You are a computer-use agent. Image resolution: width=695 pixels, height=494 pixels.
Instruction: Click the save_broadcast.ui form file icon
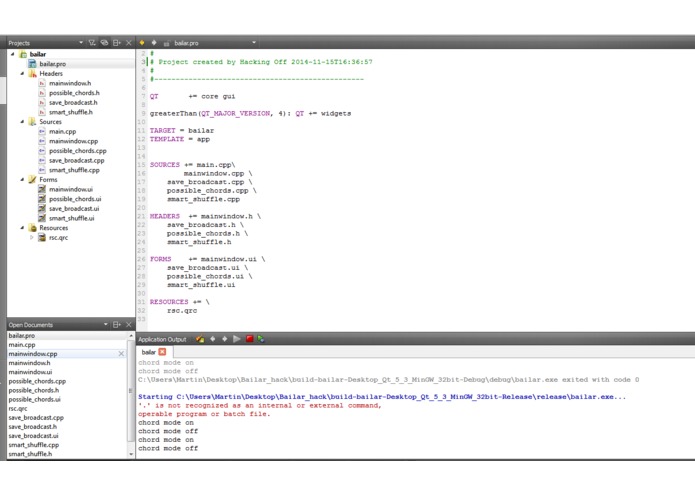42,208
